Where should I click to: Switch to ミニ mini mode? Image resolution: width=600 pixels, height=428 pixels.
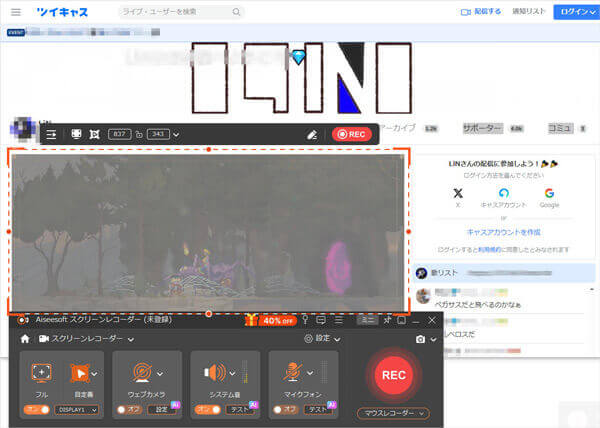pos(367,320)
